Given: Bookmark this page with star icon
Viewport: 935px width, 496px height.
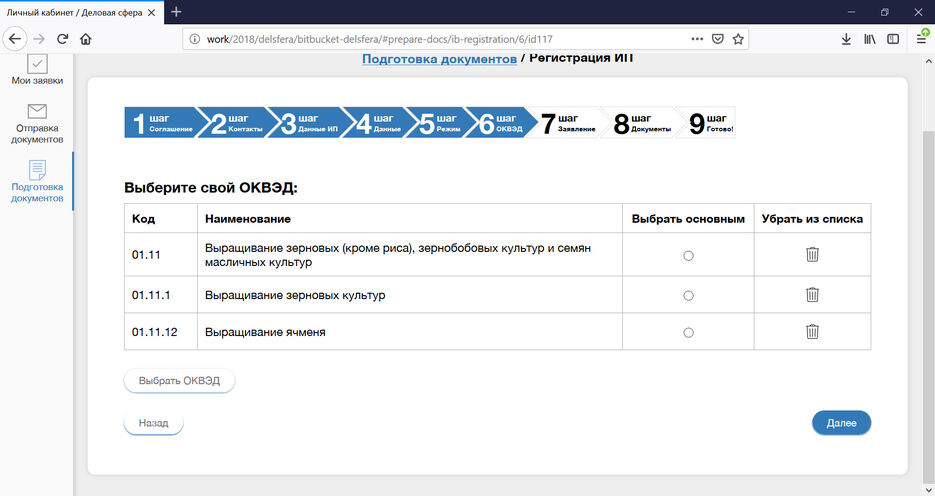Looking at the screenshot, I should click(x=738, y=39).
